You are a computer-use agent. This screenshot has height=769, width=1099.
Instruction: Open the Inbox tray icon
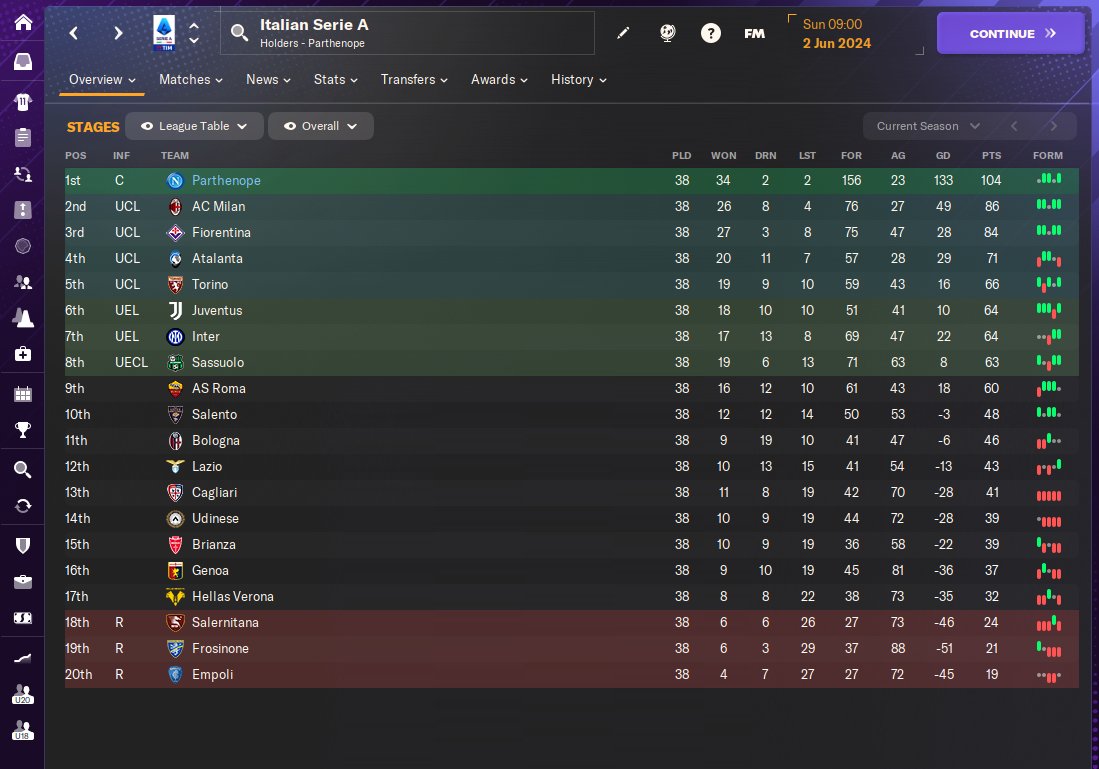[x=22, y=62]
